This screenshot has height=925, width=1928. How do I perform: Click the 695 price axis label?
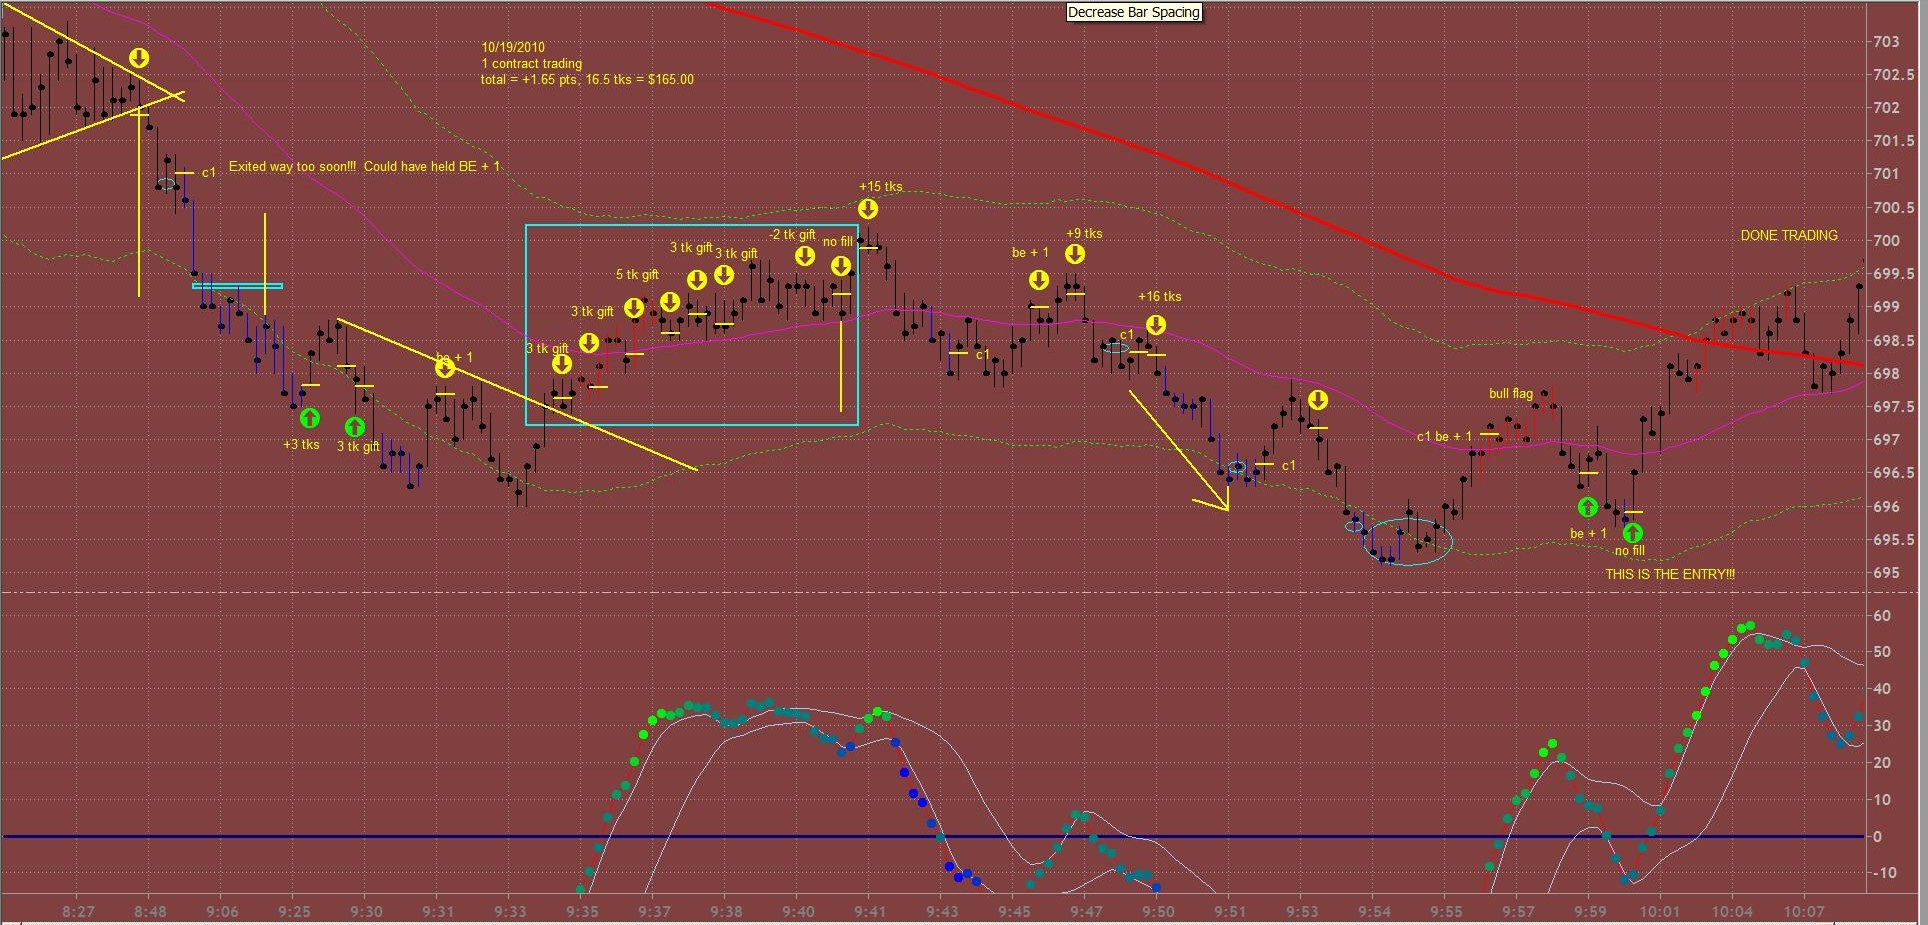pyautogui.click(x=1886, y=572)
